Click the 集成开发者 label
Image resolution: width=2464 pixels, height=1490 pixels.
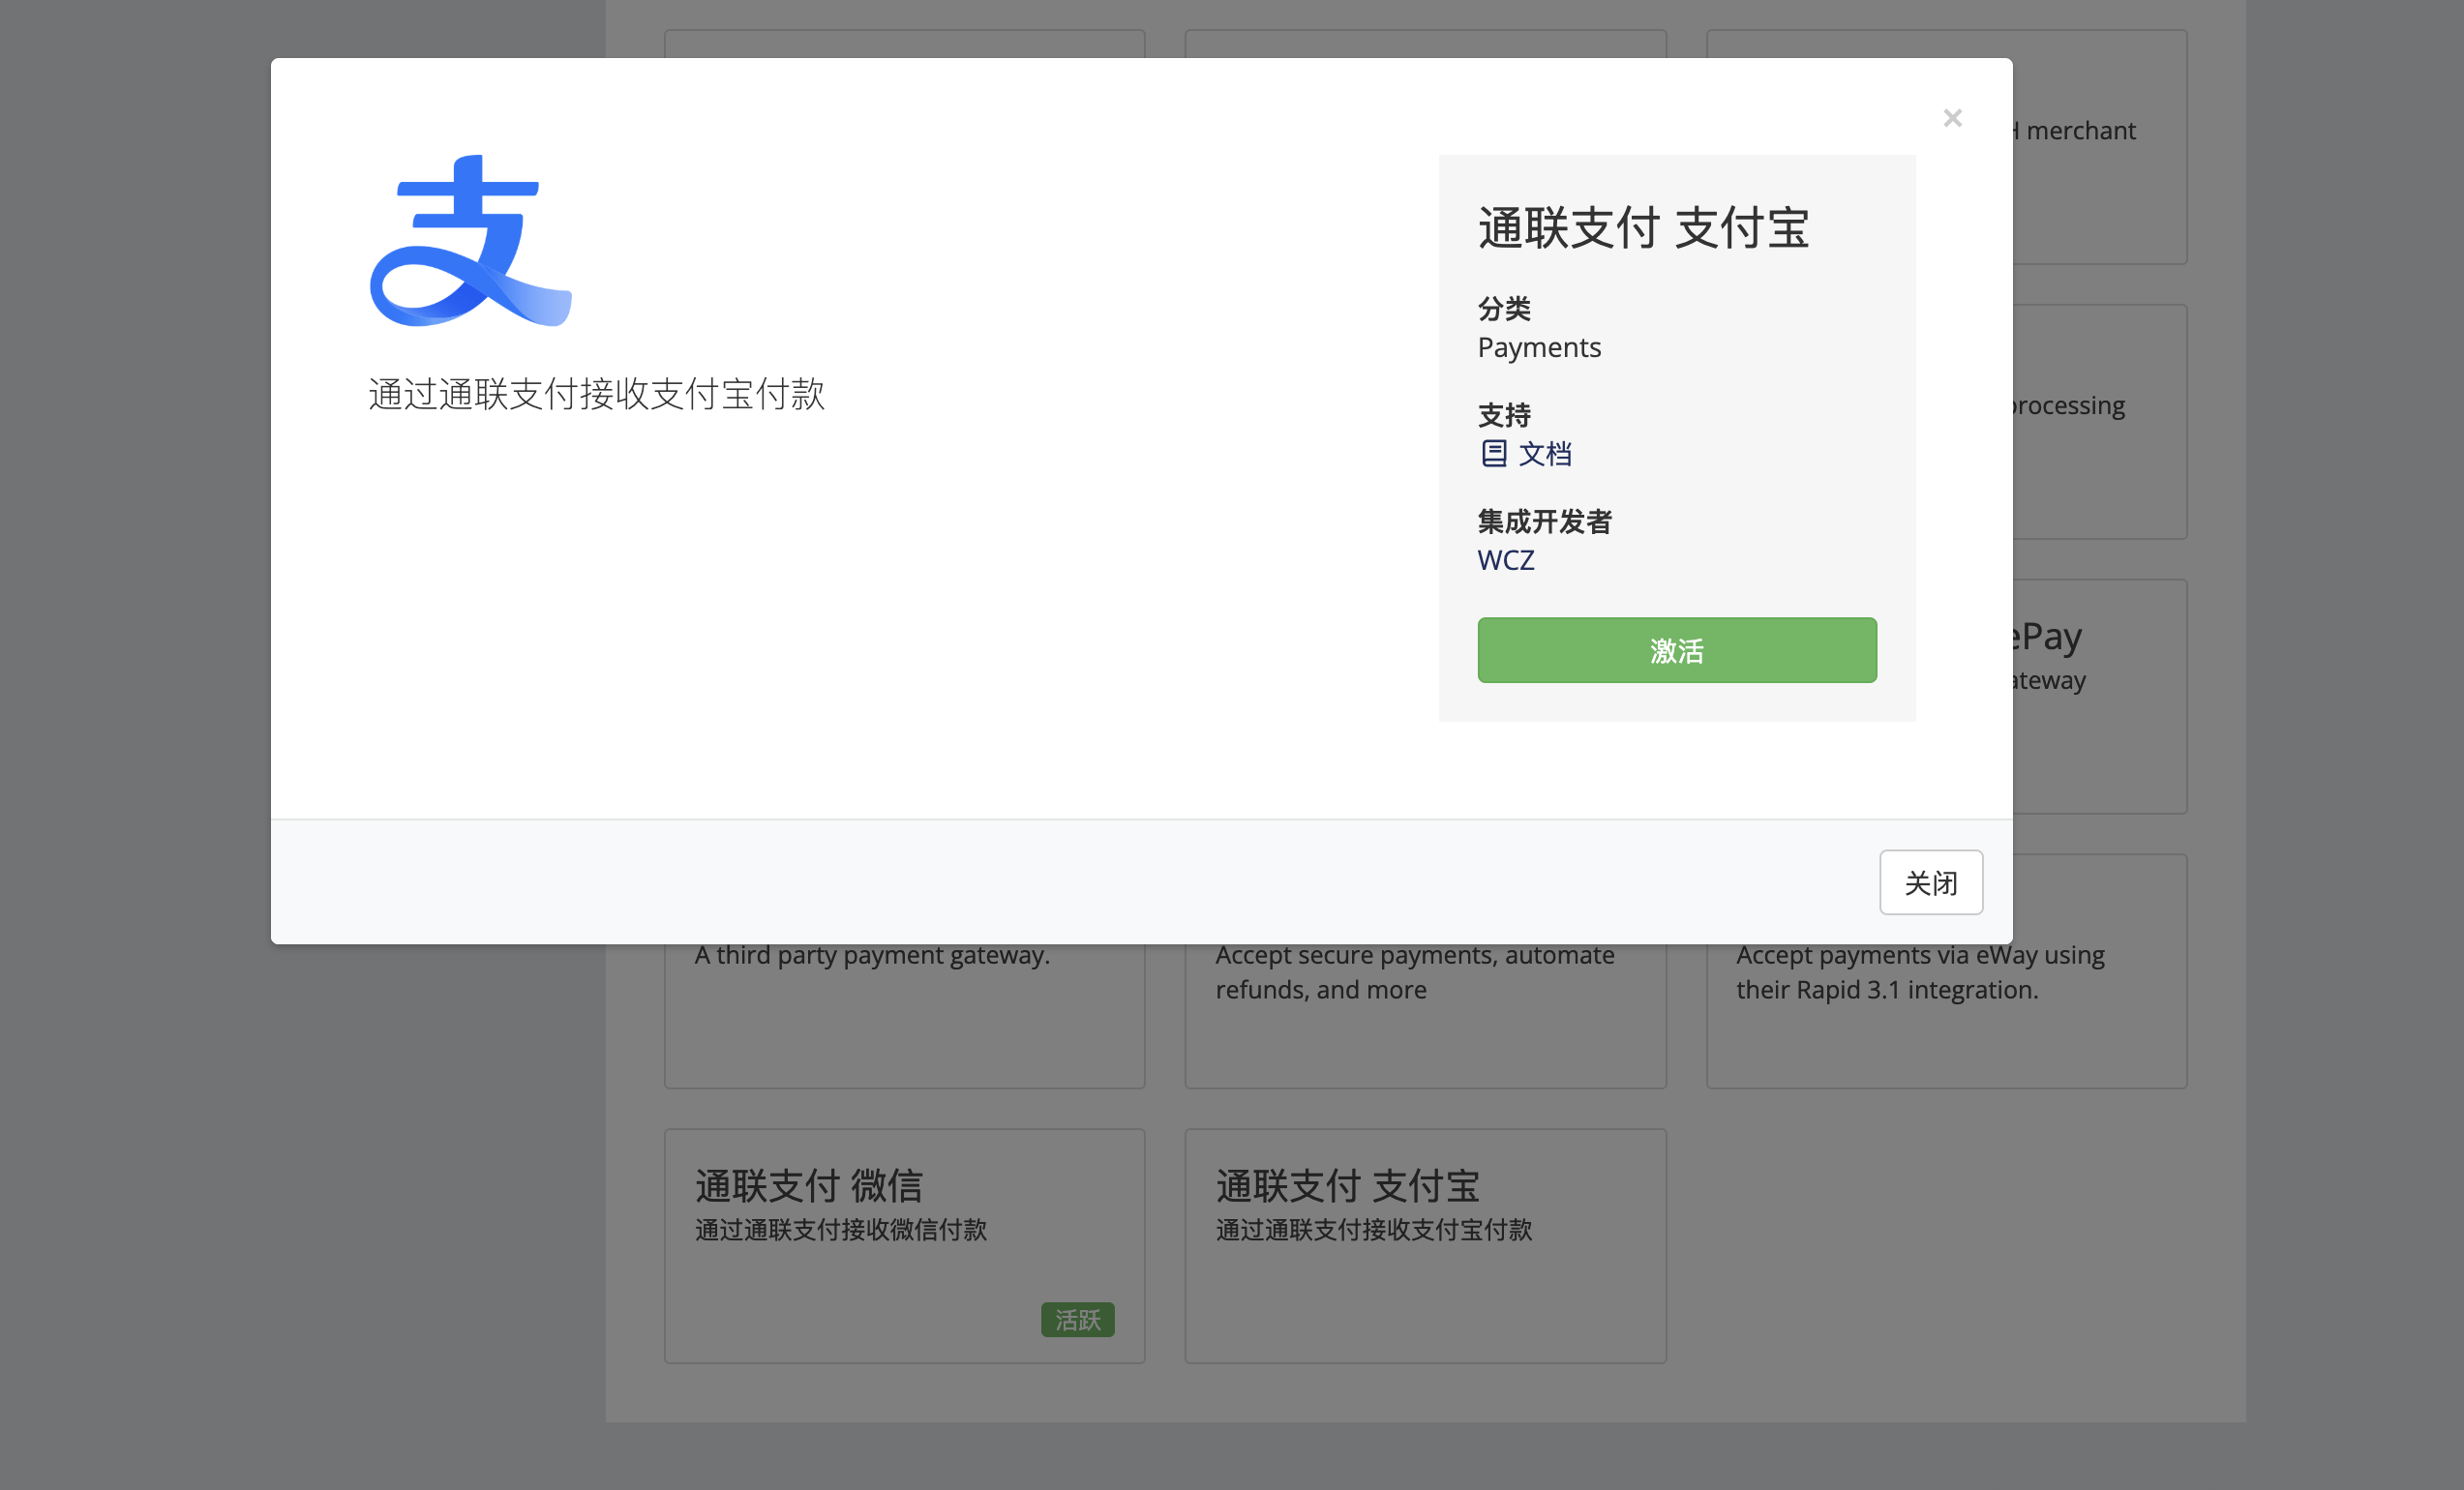[x=1544, y=521]
